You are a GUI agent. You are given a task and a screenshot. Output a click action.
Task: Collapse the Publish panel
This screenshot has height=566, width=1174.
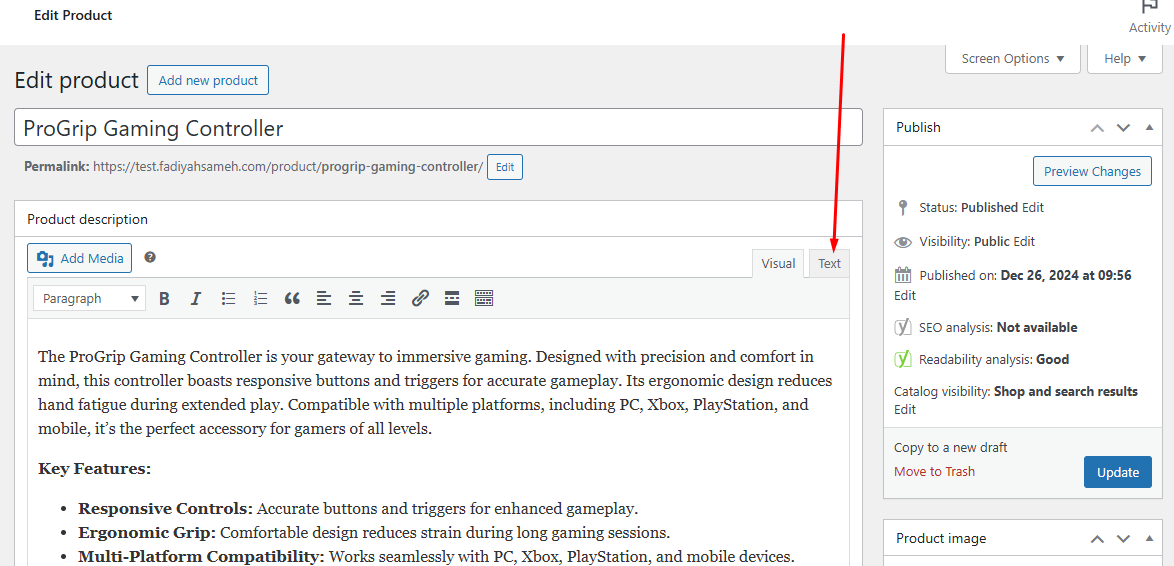tap(1149, 127)
